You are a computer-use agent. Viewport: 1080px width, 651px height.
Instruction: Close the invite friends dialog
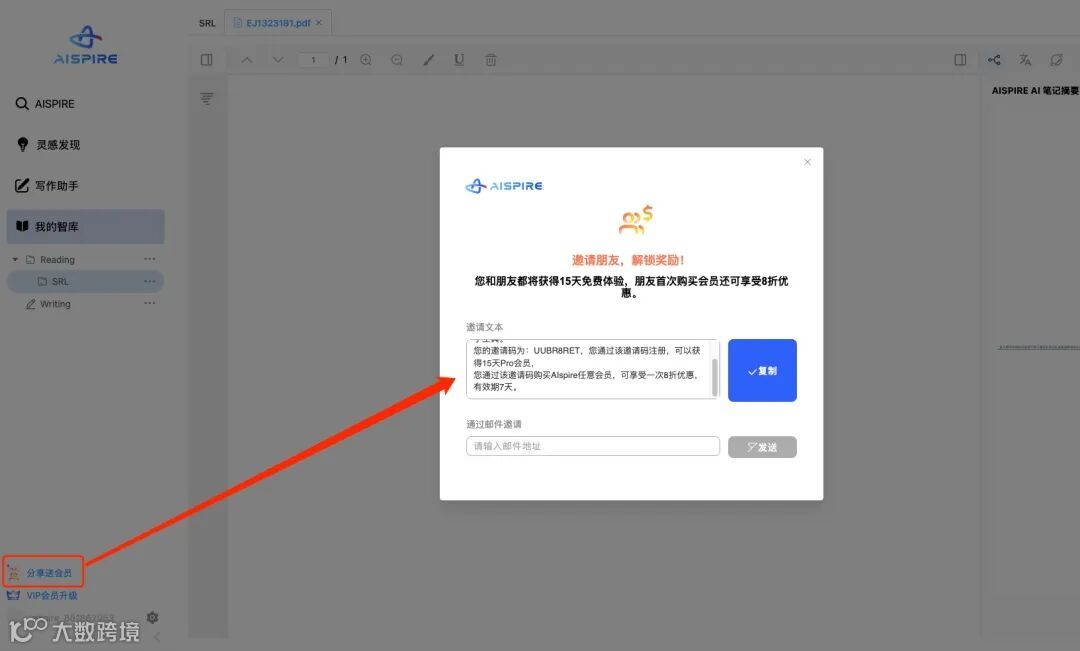pos(807,162)
